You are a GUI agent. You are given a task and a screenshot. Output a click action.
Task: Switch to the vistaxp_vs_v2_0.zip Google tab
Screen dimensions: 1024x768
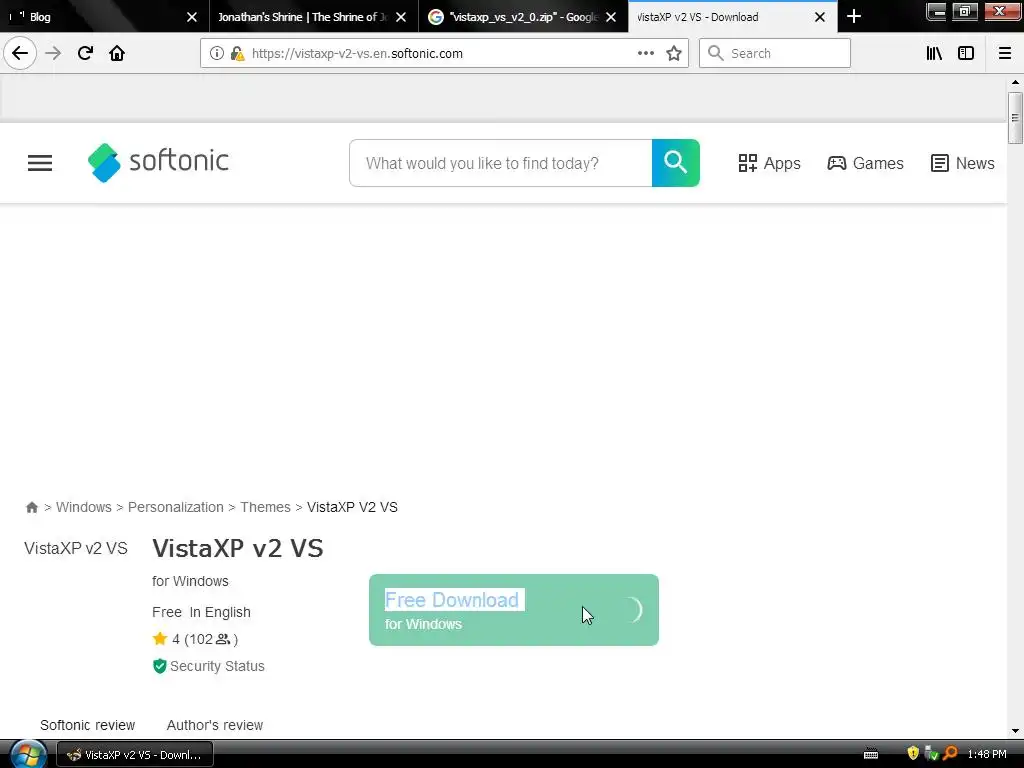point(523,16)
